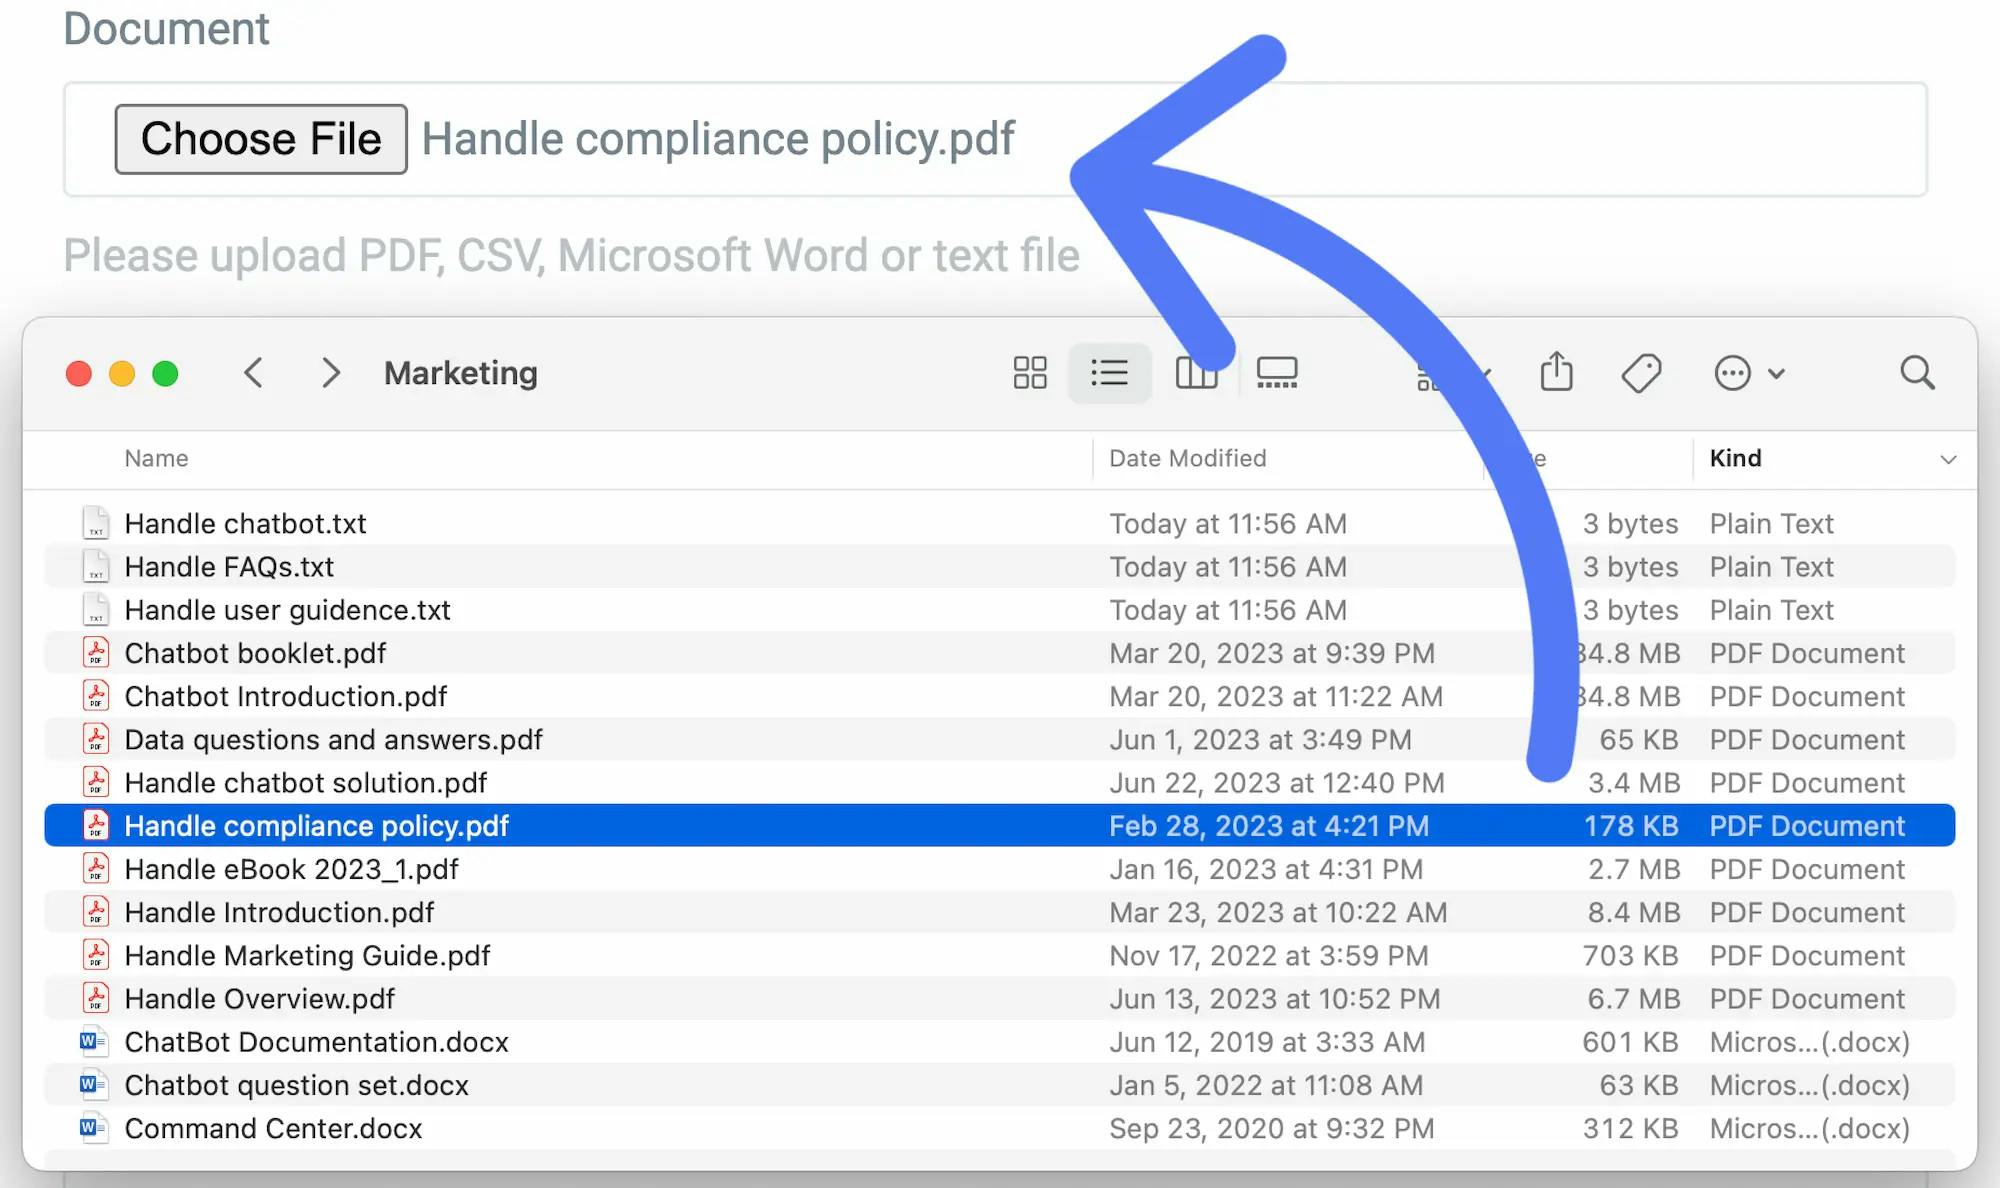Select Handle Overview.pdf file
Screen dimensions: 2000x1188
tap(259, 998)
